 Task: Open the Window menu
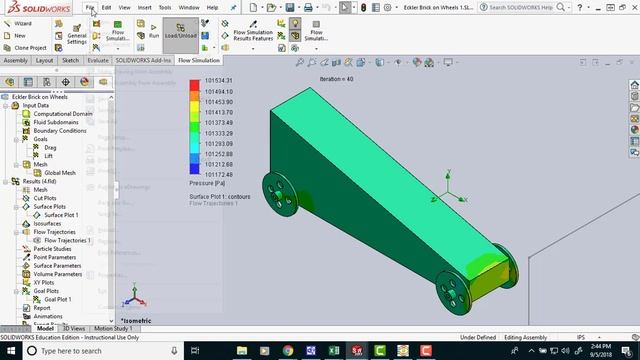tap(189, 7)
